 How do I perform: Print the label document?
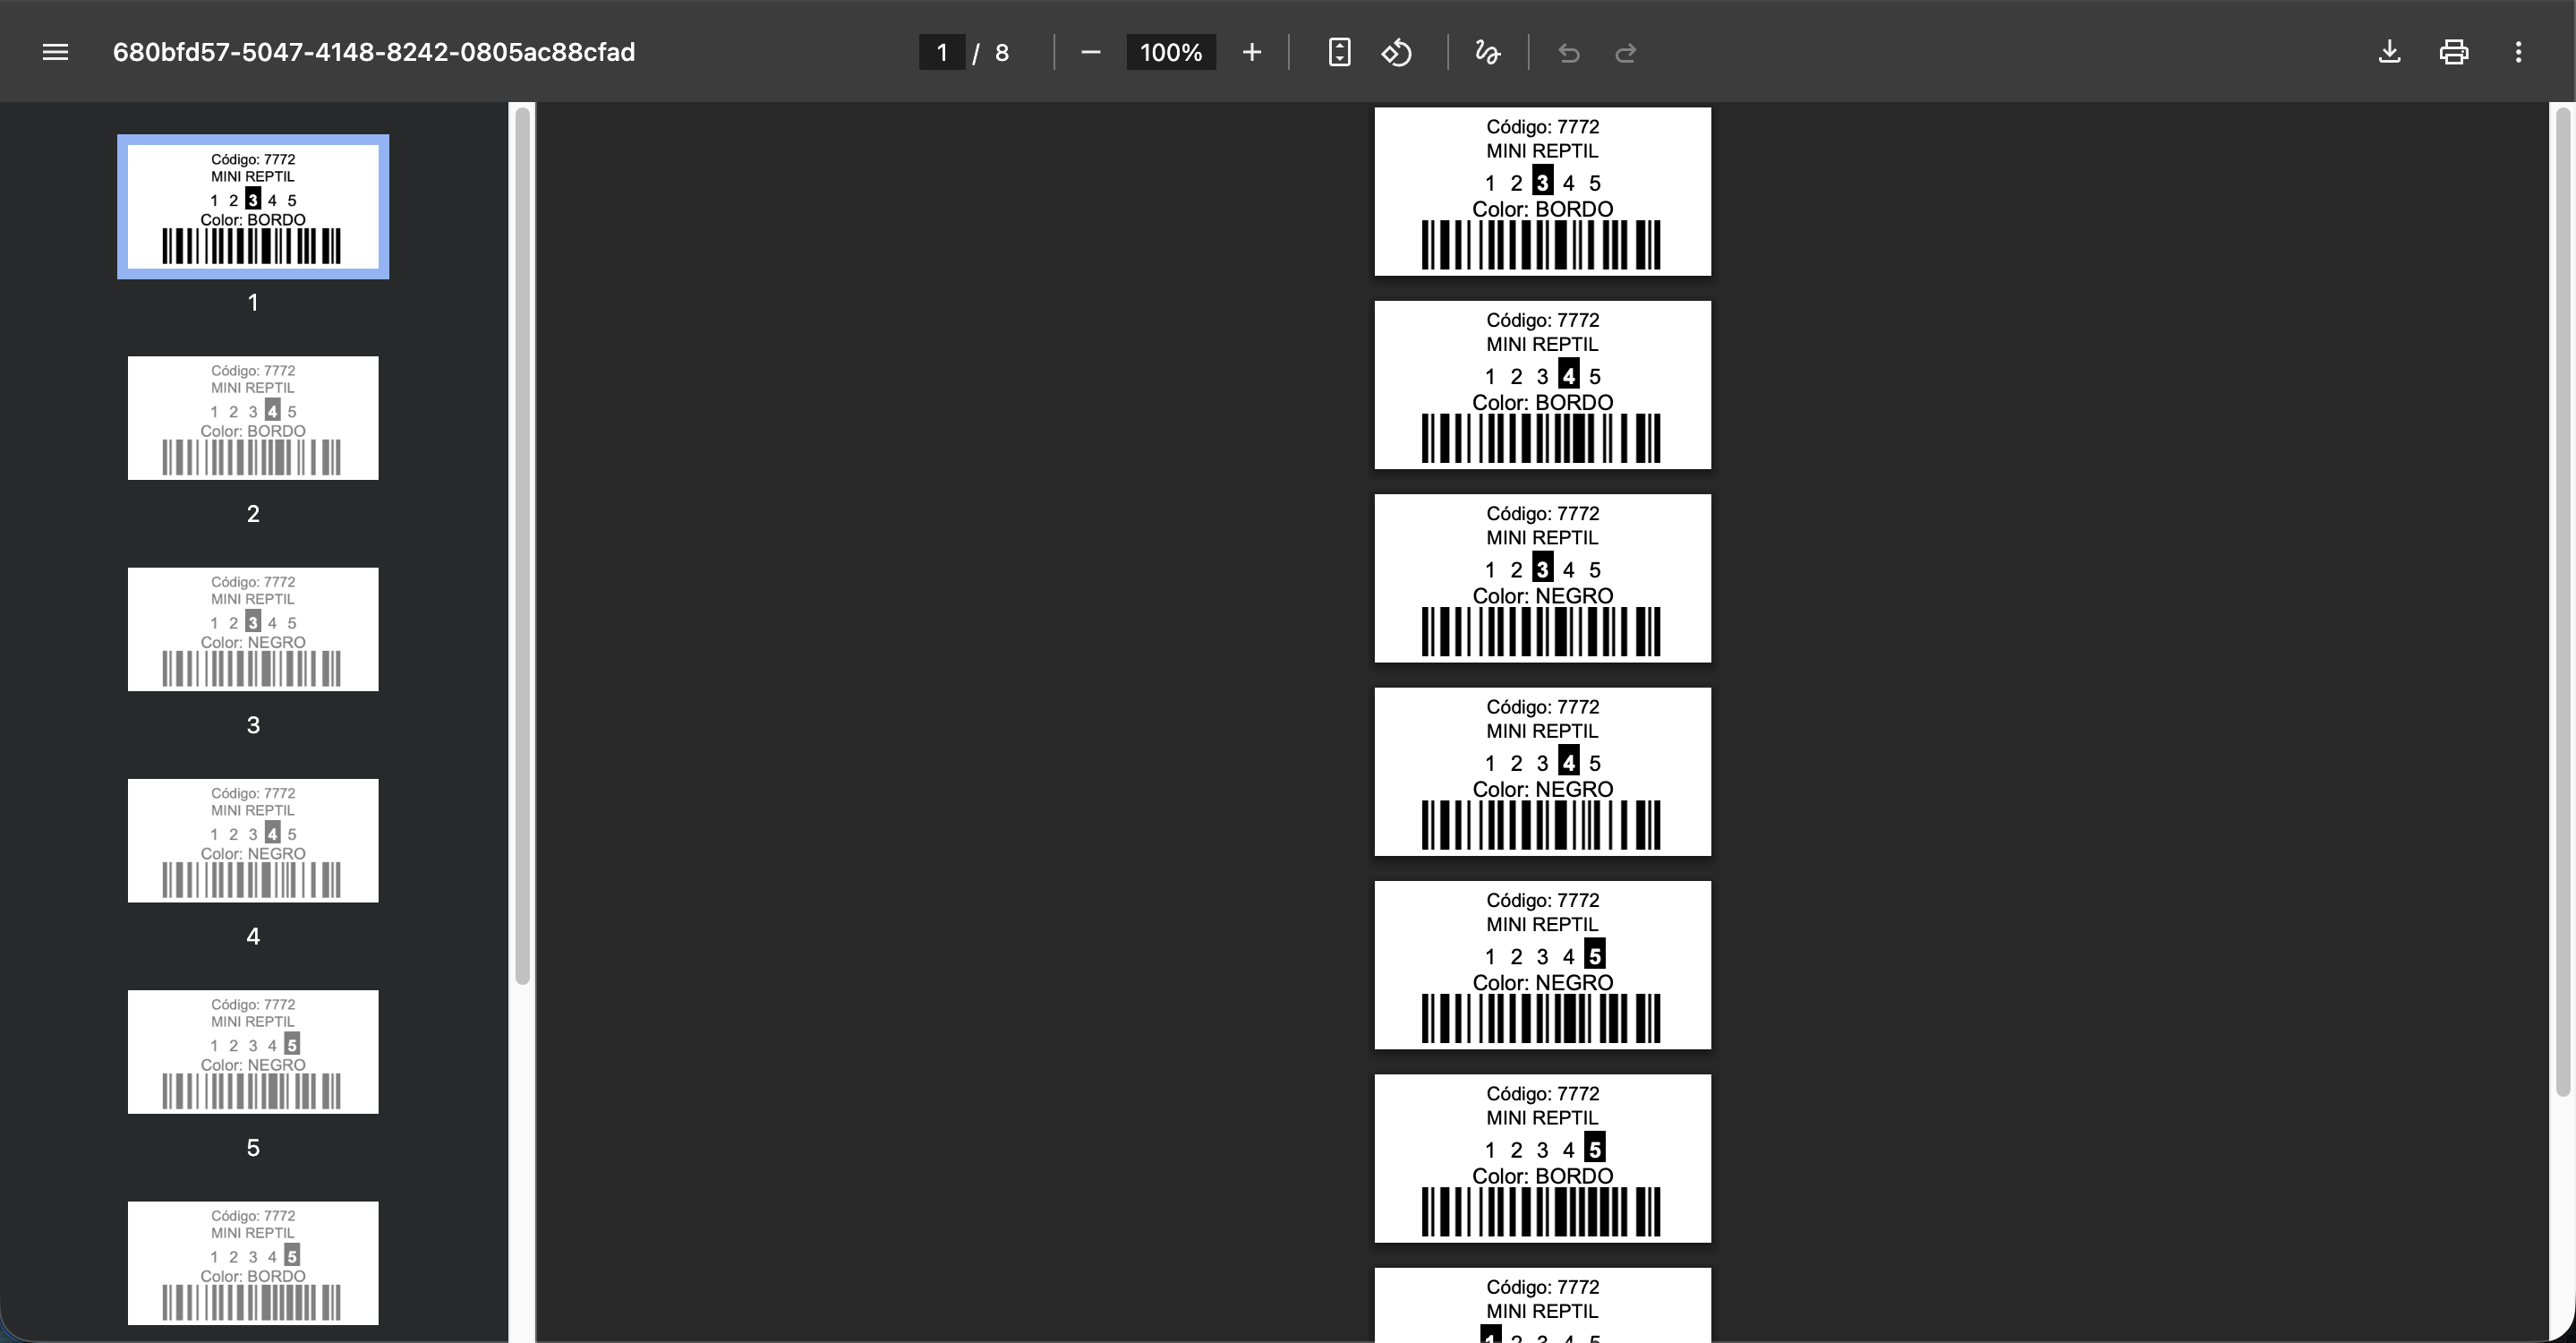tap(2454, 52)
